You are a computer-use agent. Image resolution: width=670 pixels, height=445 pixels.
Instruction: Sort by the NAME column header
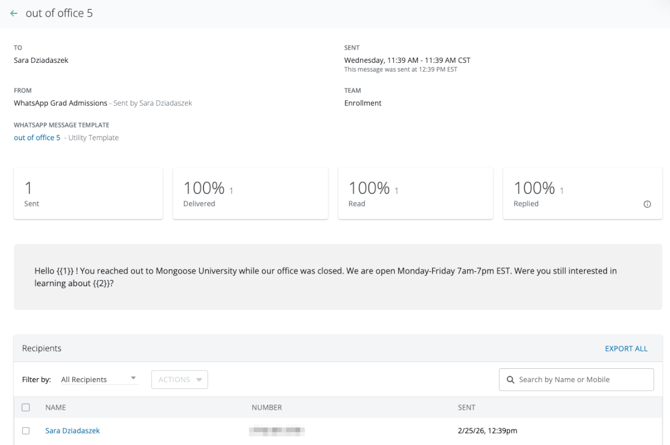coord(56,408)
